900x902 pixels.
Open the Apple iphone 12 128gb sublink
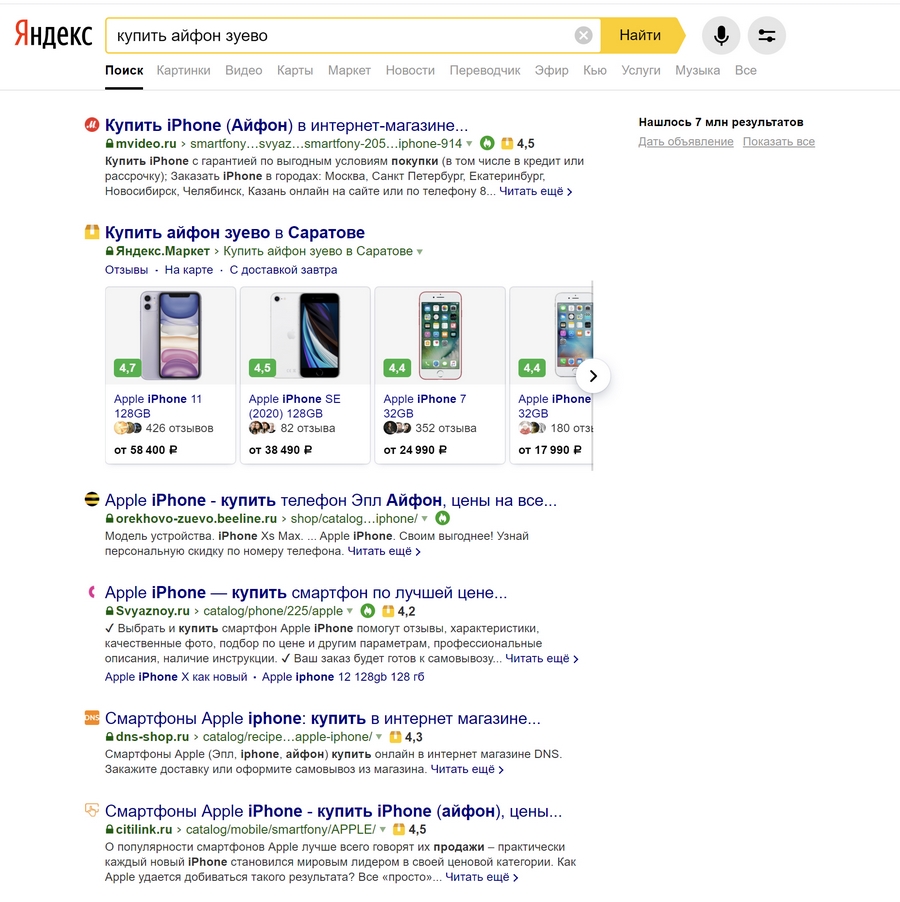coord(343,676)
